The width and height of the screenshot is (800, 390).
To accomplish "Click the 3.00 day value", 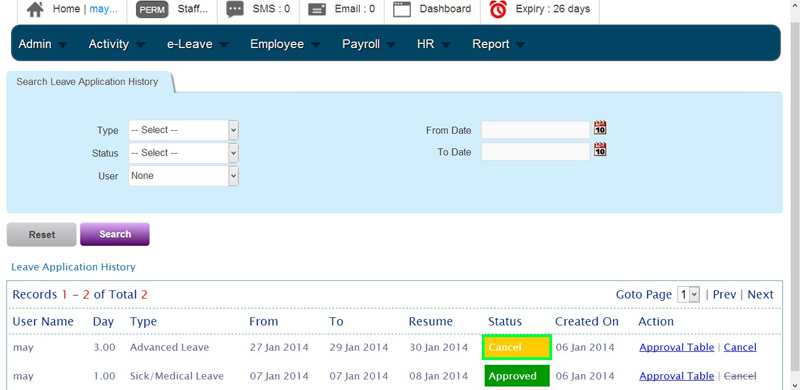I will coord(104,348).
